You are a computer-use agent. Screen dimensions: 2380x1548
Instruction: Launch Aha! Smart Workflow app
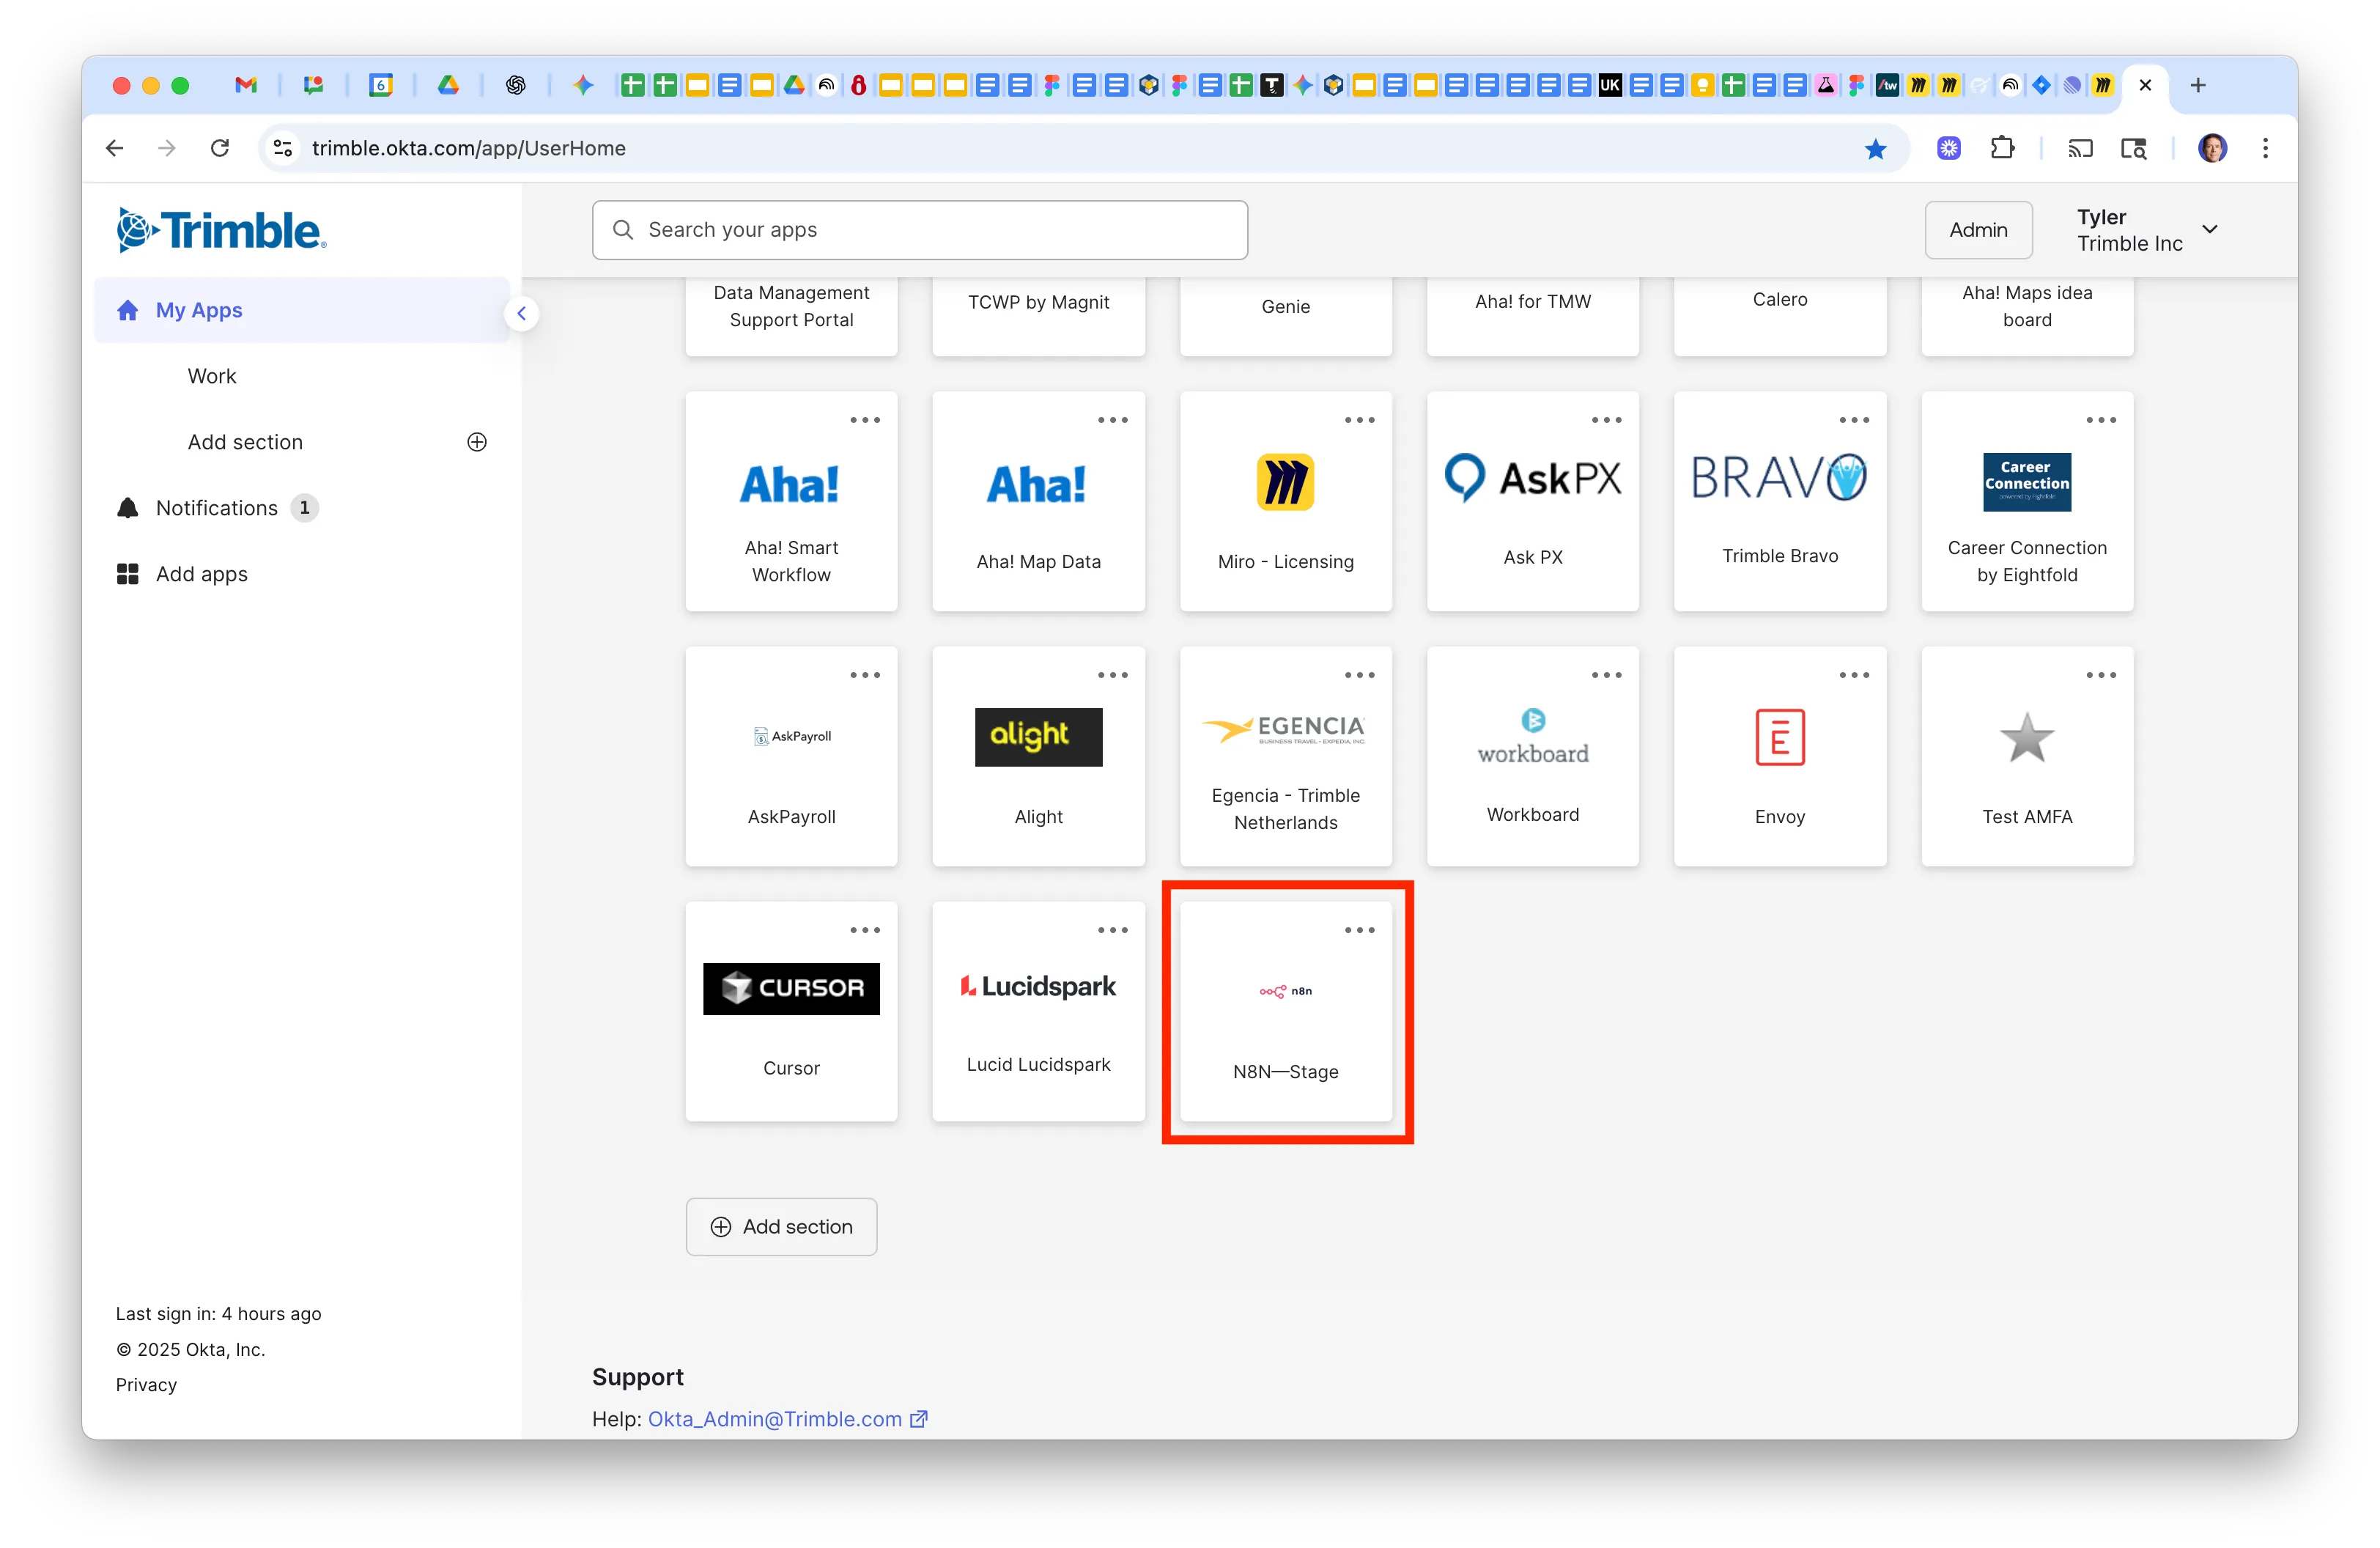791,501
